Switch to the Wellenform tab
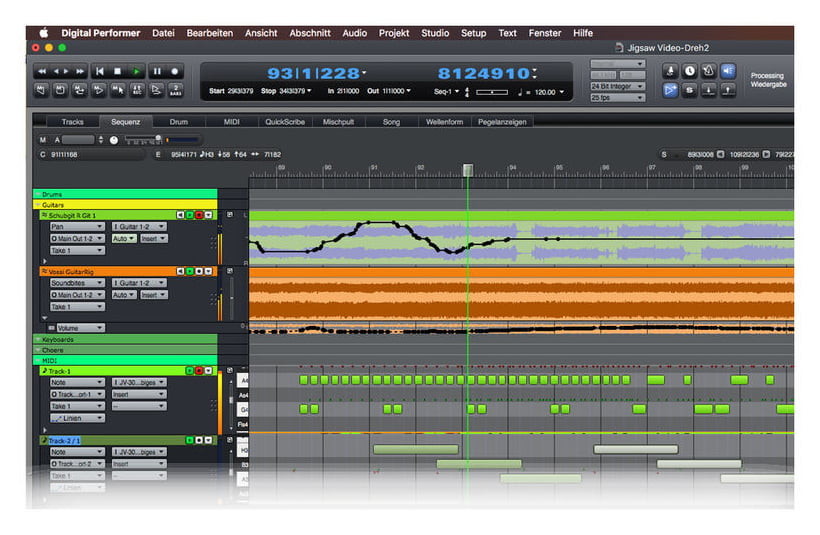The height and width of the screenshot is (535, 820). (x=444, y=122)
